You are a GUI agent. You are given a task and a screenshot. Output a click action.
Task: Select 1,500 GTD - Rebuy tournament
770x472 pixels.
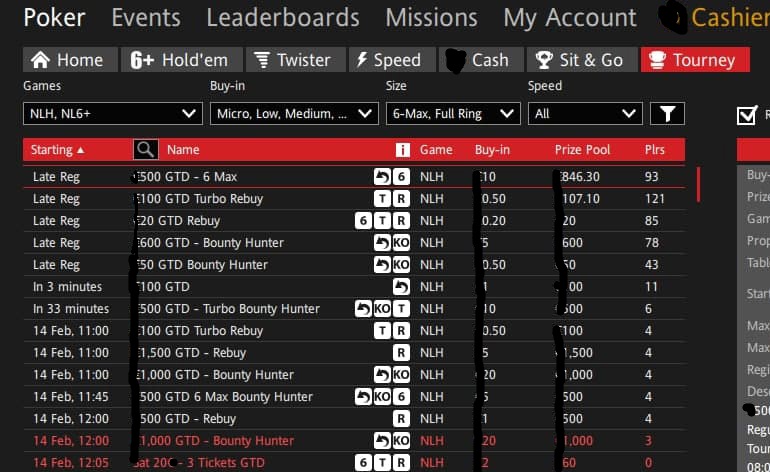tap(354, 353)
